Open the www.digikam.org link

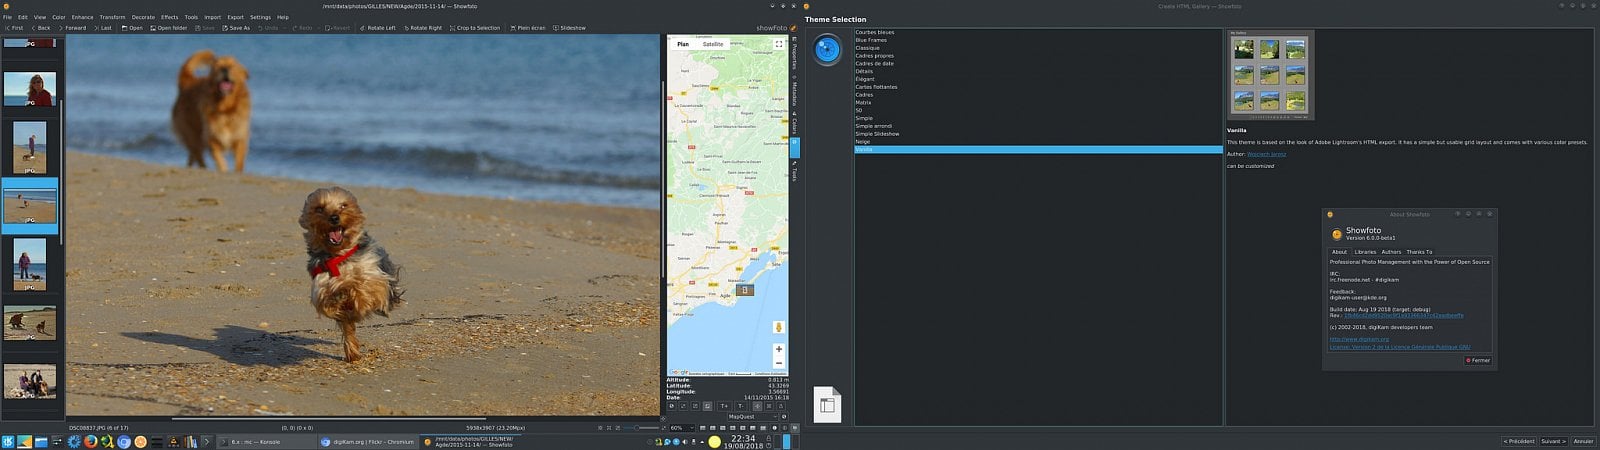[1359, 339]
